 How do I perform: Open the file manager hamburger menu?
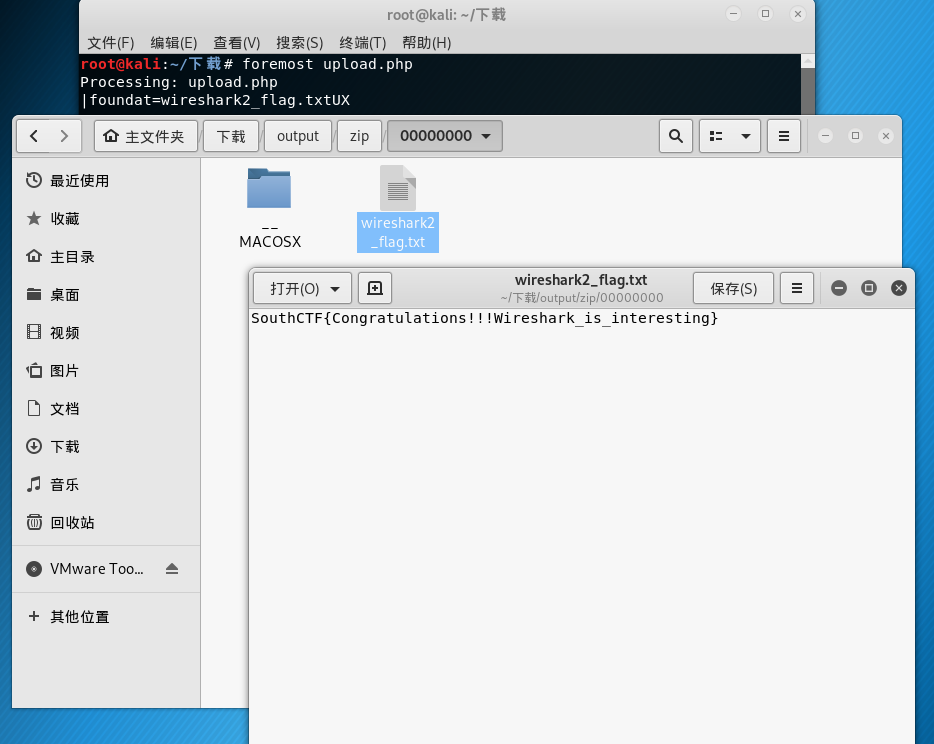coord(784,136)
